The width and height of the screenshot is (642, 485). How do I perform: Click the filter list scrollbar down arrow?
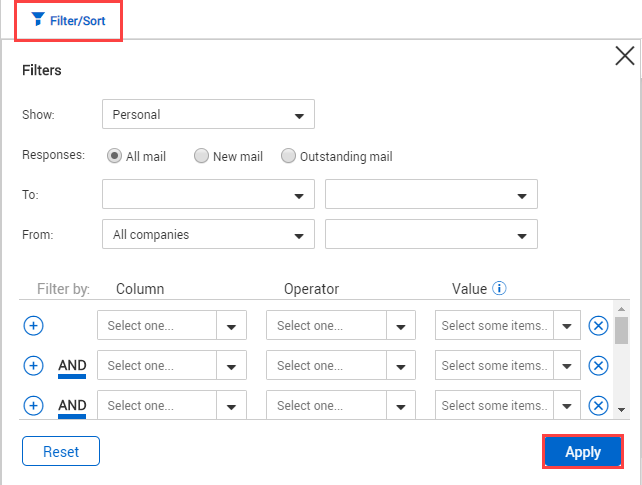621,409
